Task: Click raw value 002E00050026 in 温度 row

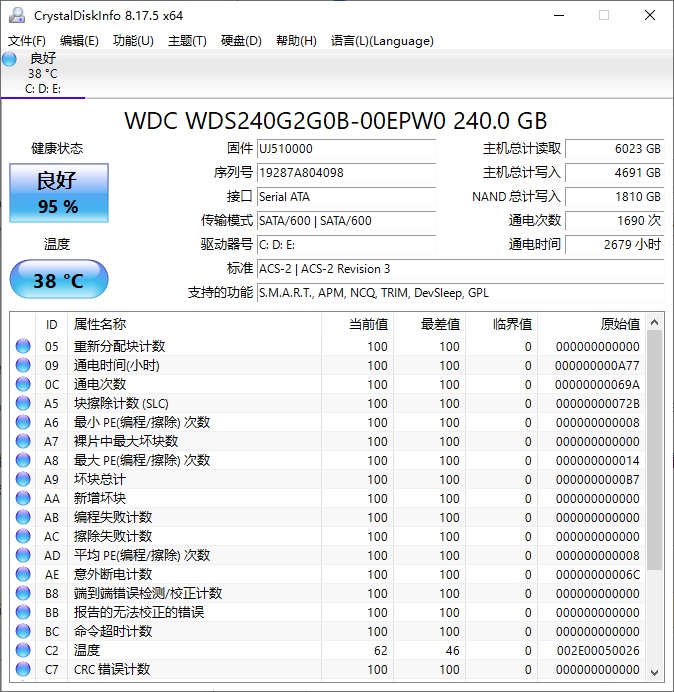Action: point(598,651)
